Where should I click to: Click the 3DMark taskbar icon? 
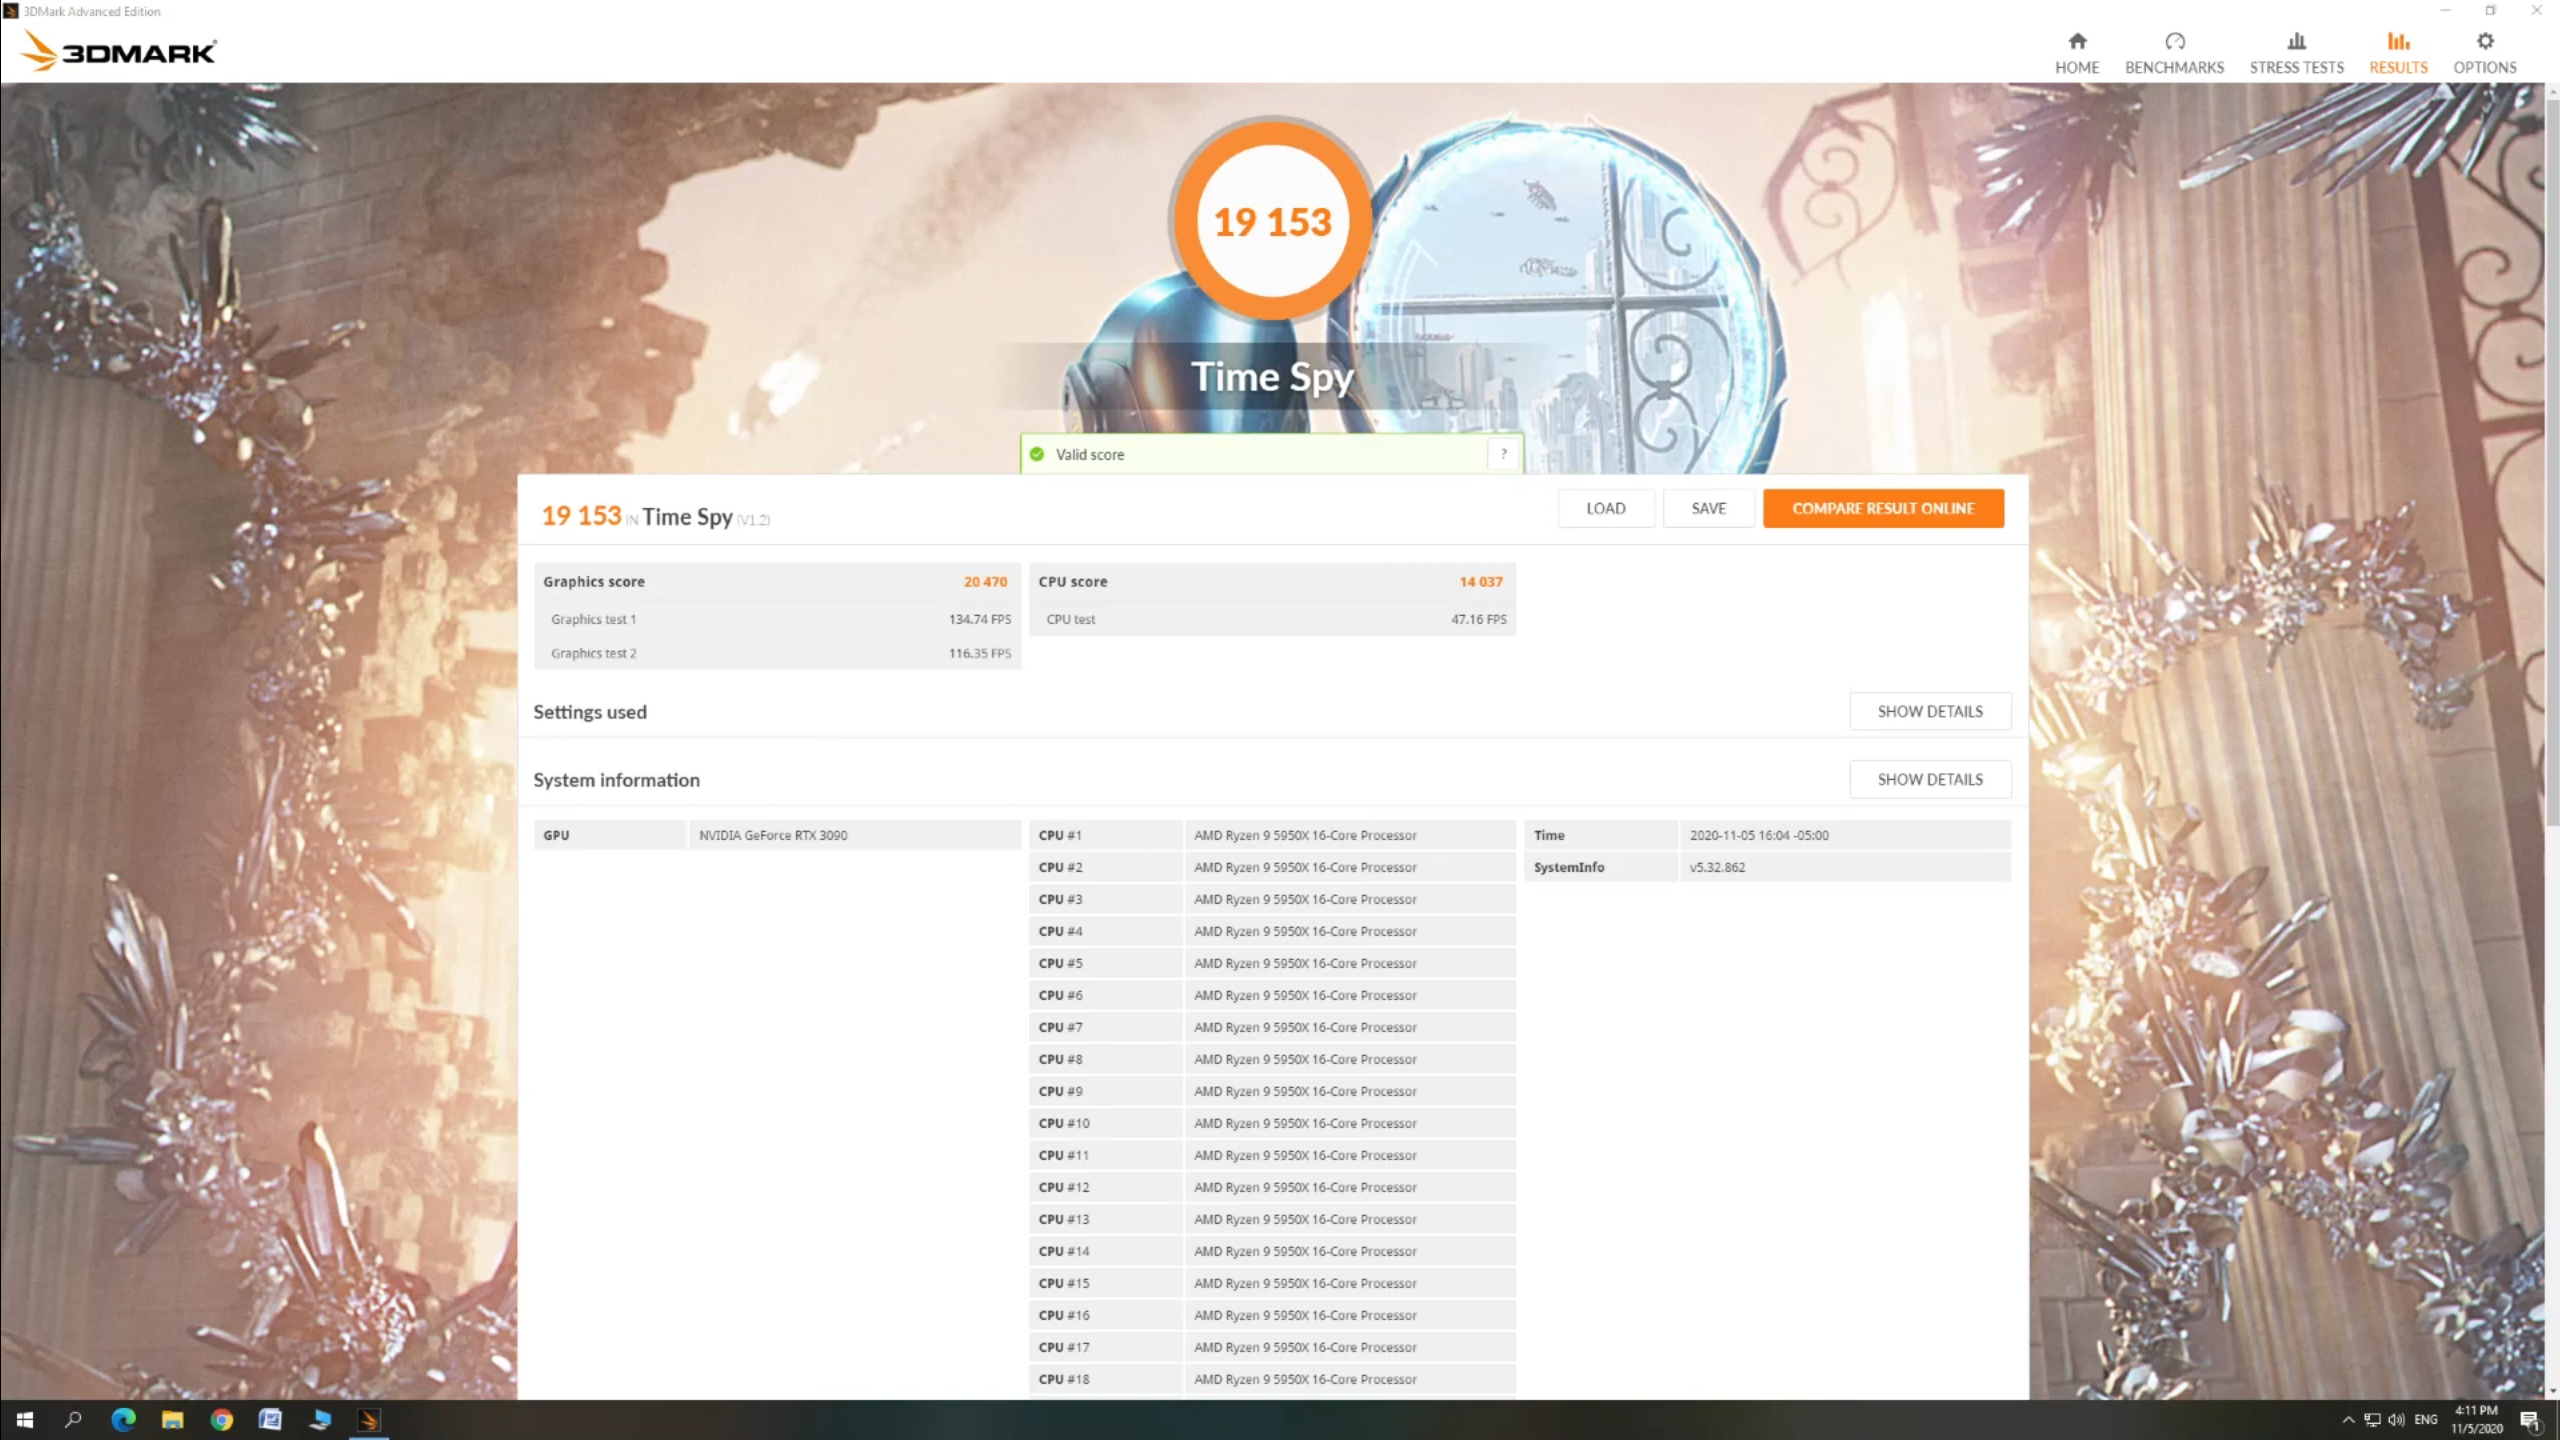(369, 1420)
